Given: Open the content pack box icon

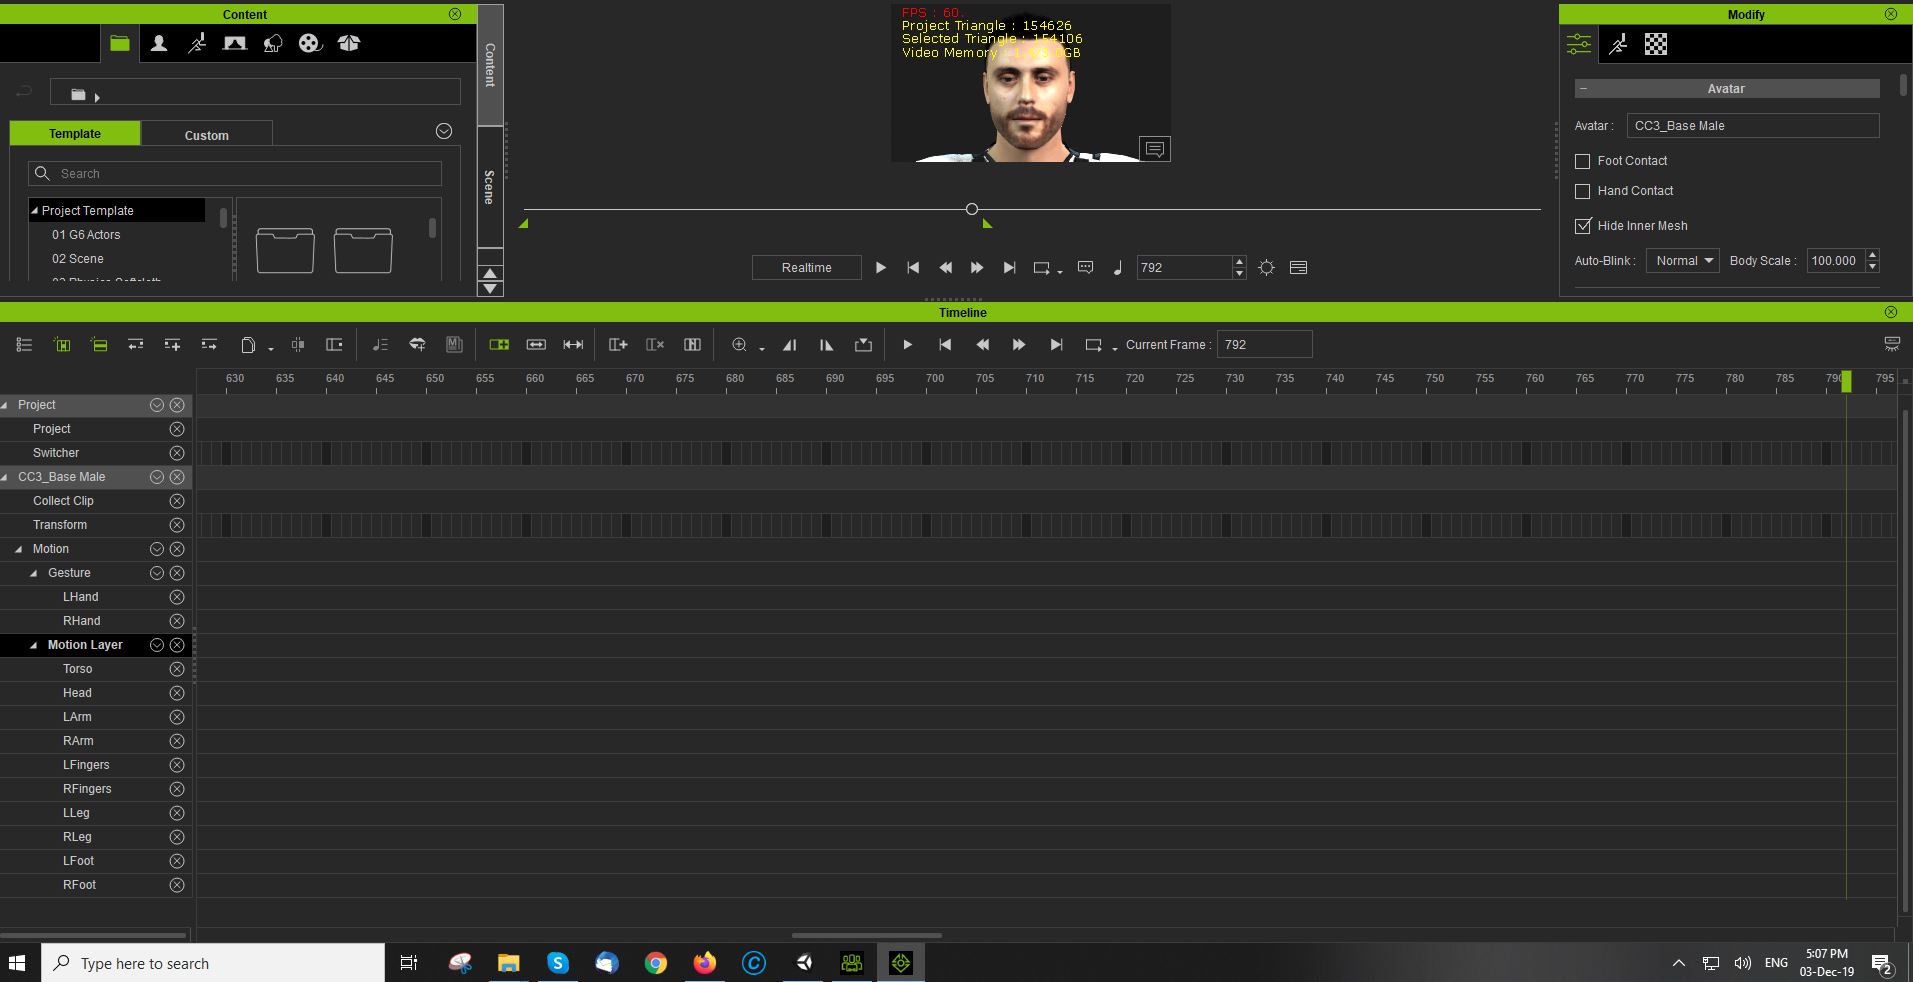Looking at the screenshot, I should pos(349,44).
